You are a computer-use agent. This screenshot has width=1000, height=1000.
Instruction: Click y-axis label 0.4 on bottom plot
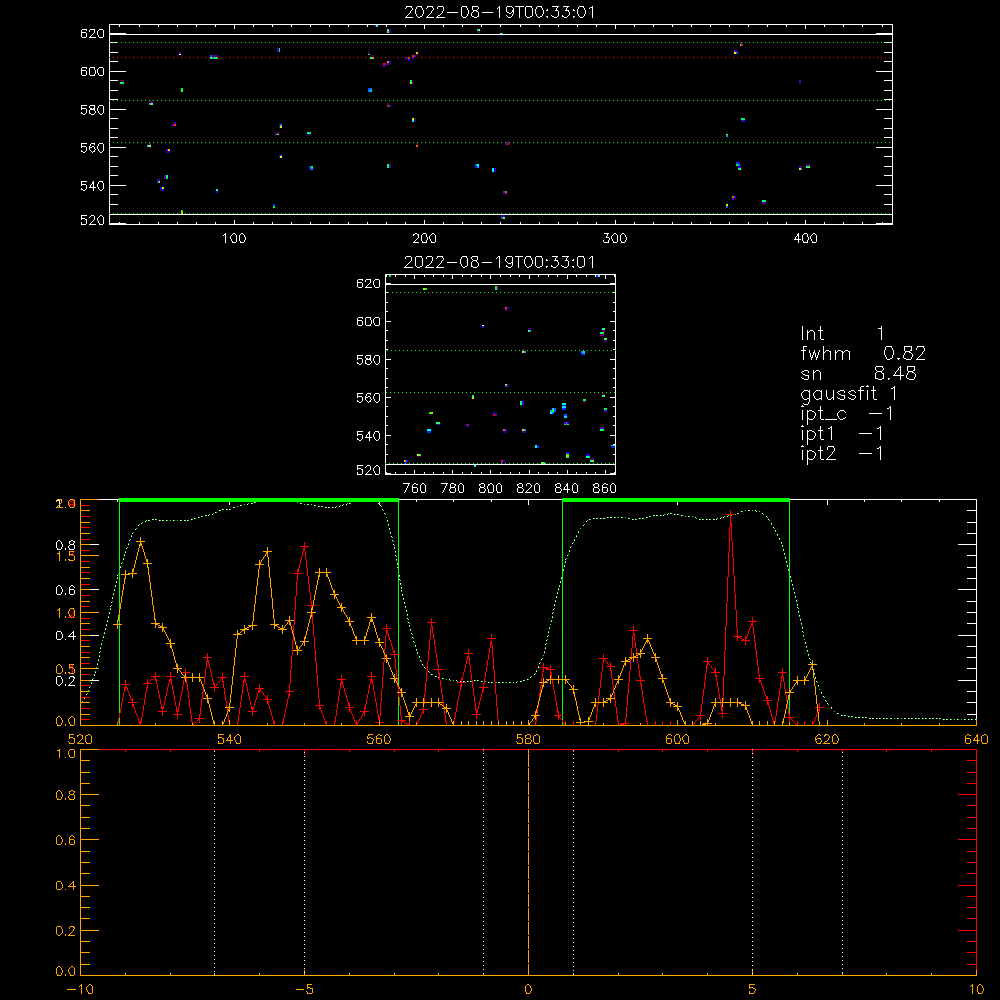coord(66,886)
